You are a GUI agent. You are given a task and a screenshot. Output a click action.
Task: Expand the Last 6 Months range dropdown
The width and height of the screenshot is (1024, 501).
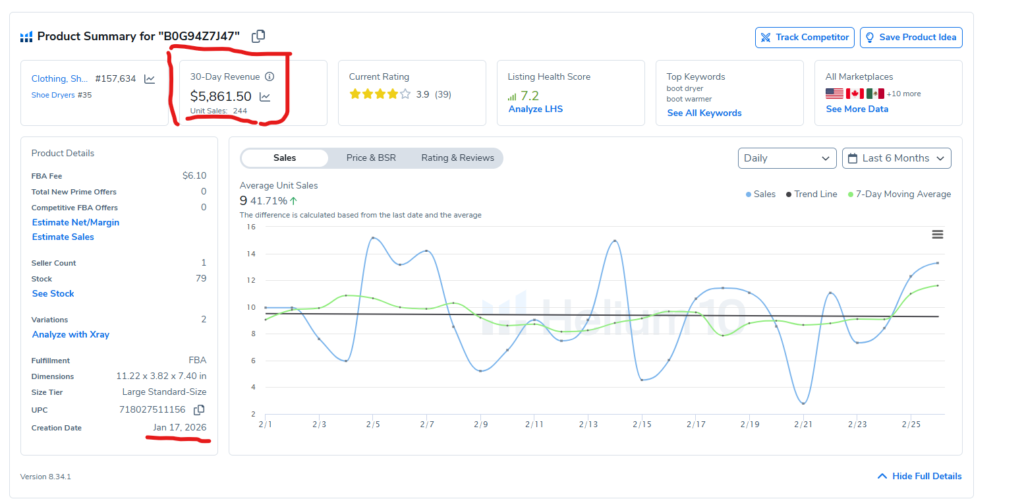pyautogui.click(x=897, y=159)
